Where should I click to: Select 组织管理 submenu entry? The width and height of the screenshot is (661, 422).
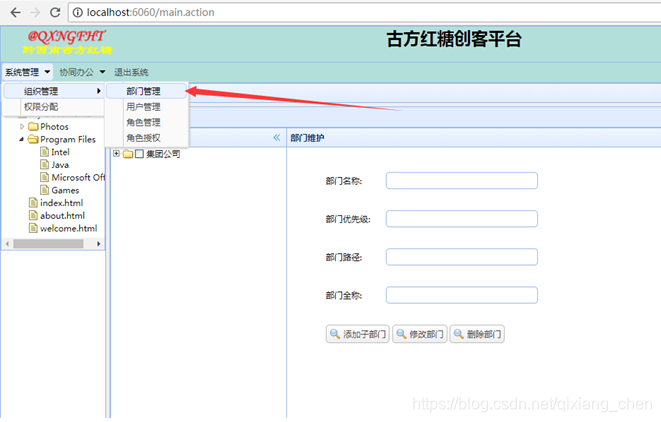(x=53, y=91)
